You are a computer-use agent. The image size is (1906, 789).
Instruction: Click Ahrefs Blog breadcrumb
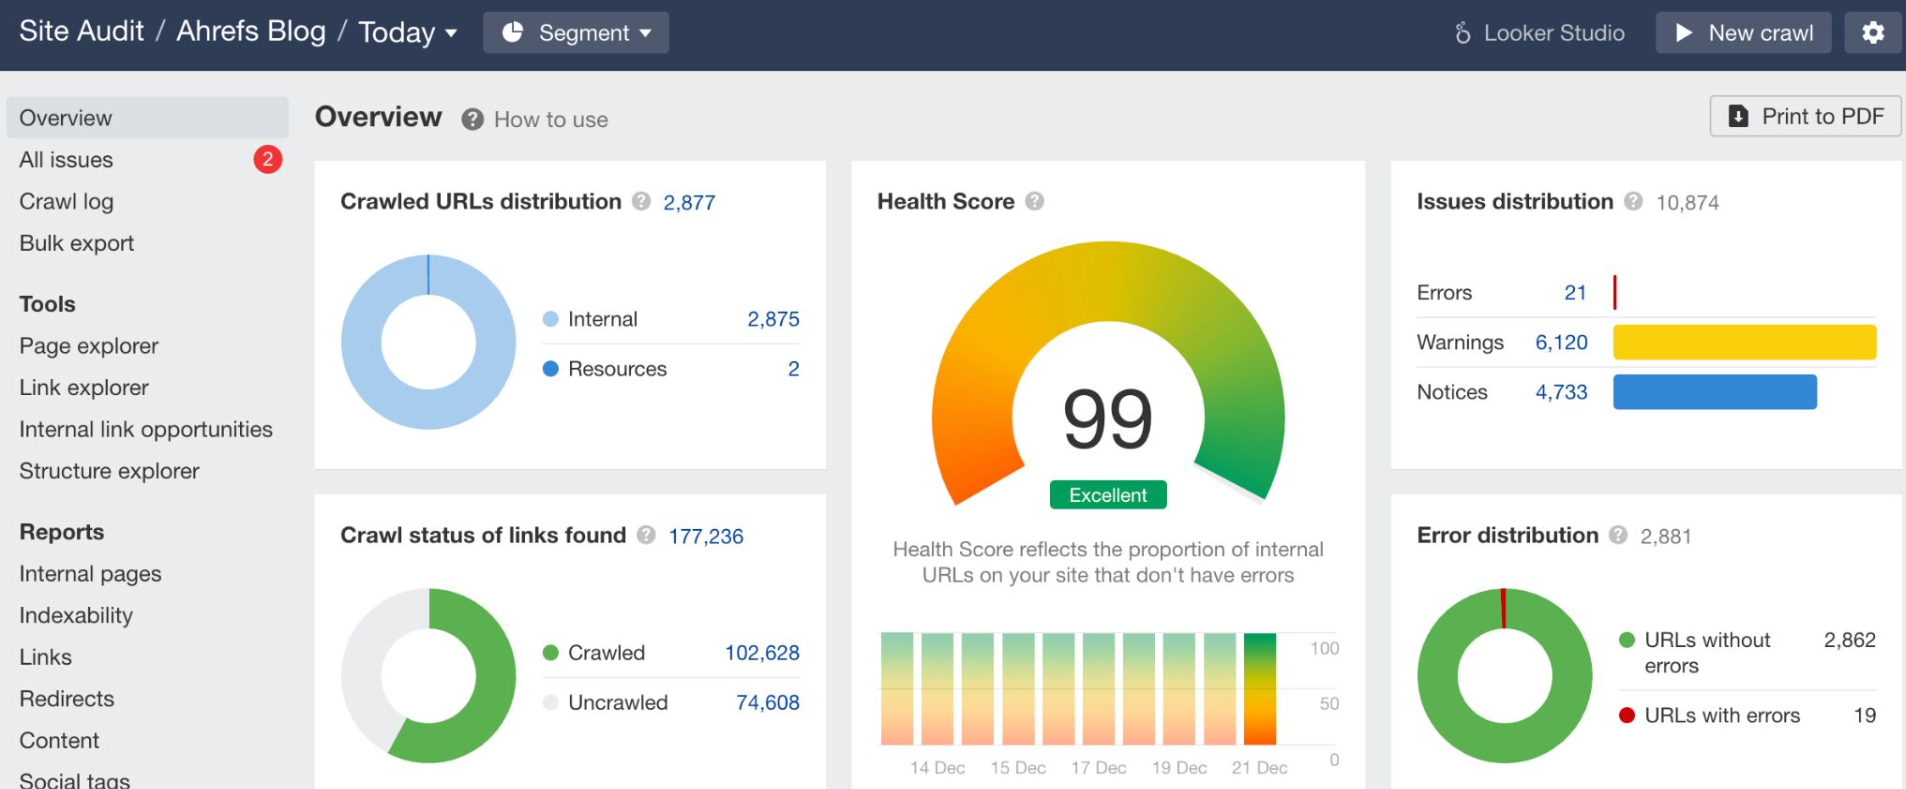point(251,31)
